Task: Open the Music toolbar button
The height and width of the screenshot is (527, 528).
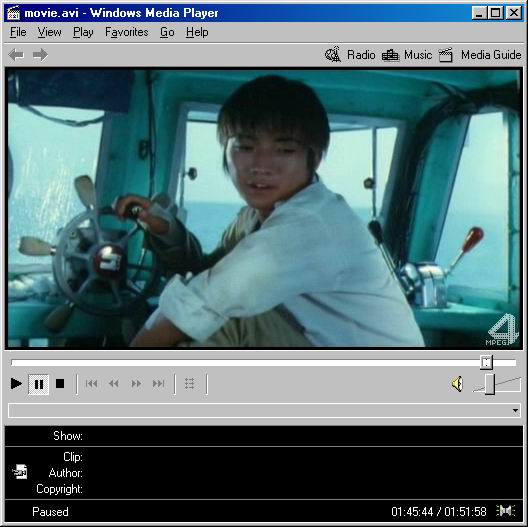Action: click(x=407, y=55)
